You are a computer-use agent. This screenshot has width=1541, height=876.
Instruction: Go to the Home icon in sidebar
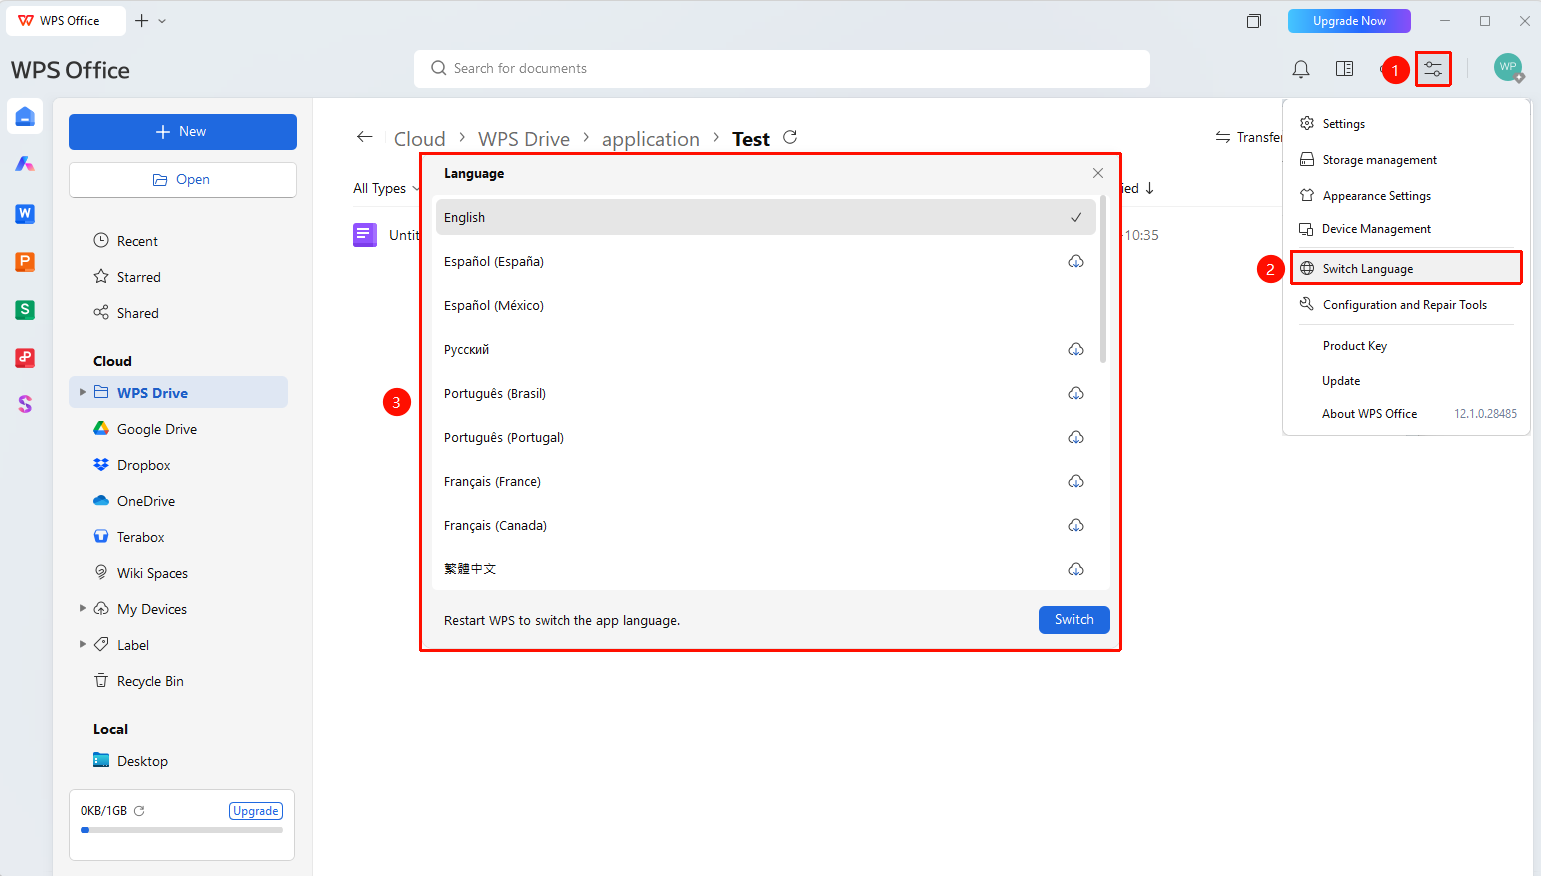[x=25, y=116]
